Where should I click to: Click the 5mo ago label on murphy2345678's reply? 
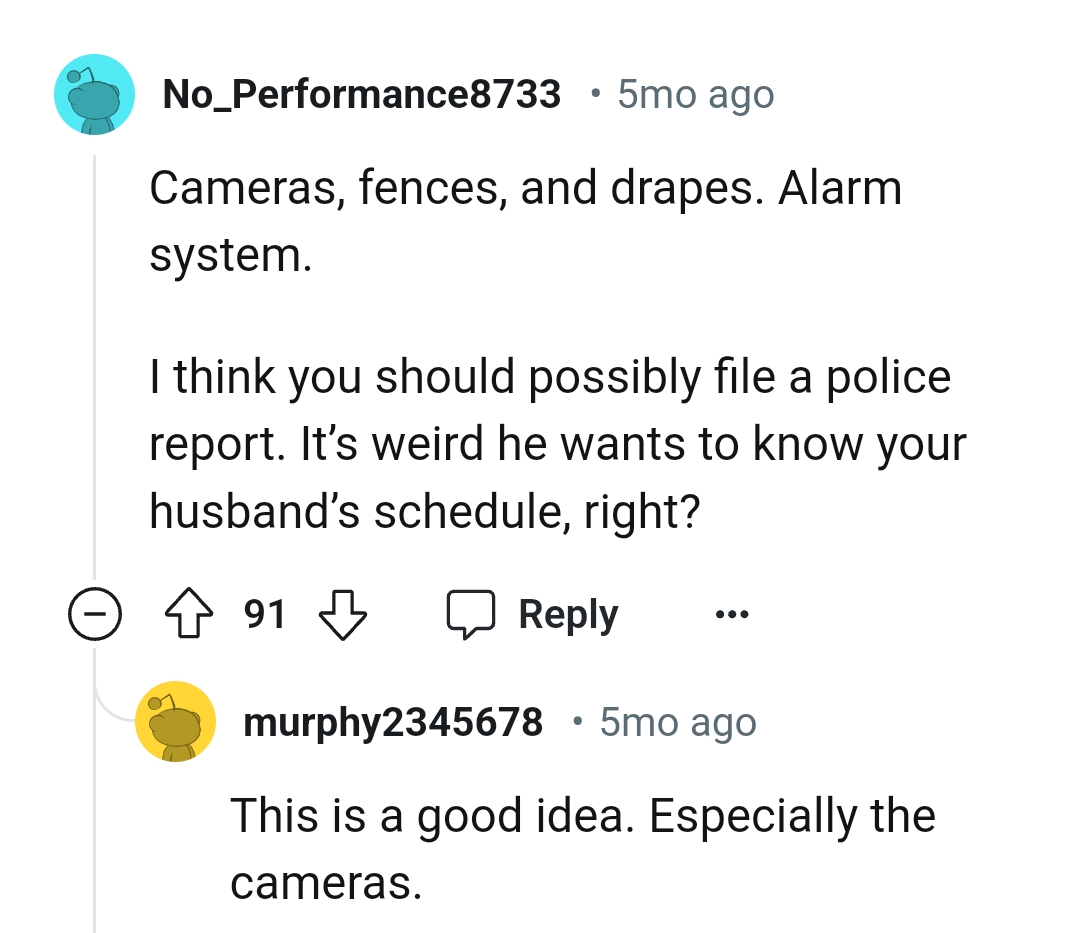coord(677,722)
